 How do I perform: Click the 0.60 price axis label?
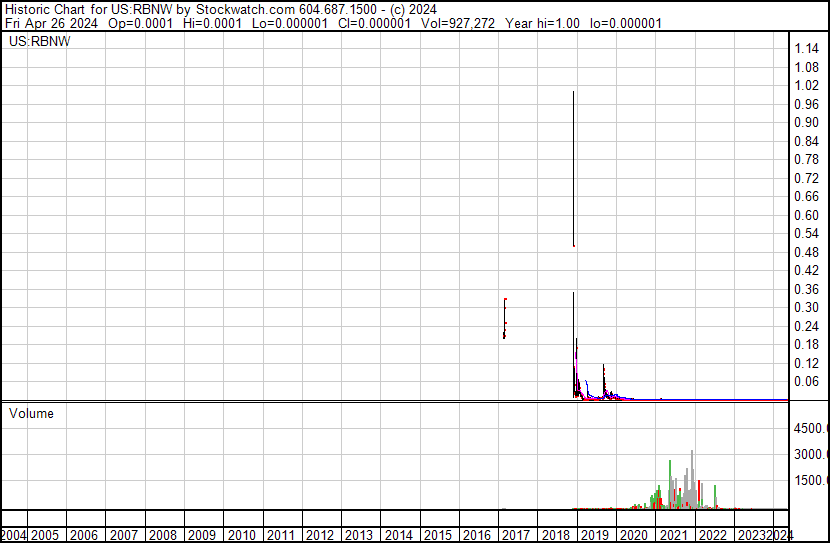tap(806, 215)
